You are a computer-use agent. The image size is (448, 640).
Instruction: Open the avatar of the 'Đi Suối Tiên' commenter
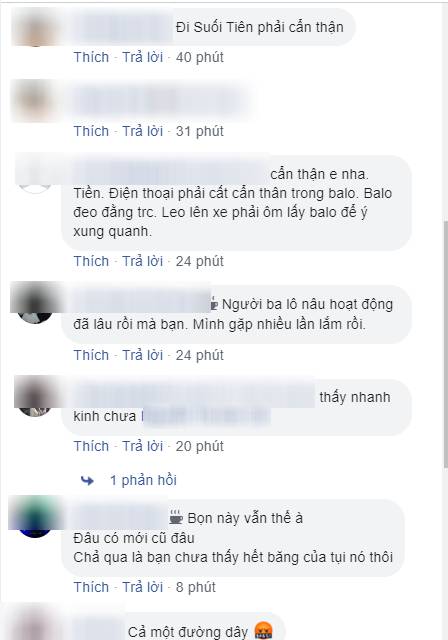point(35,28)
